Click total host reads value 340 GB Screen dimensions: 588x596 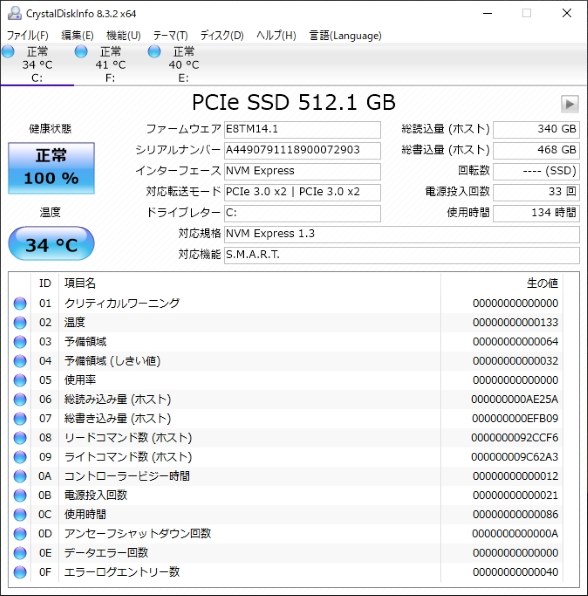tap(536, 130)
